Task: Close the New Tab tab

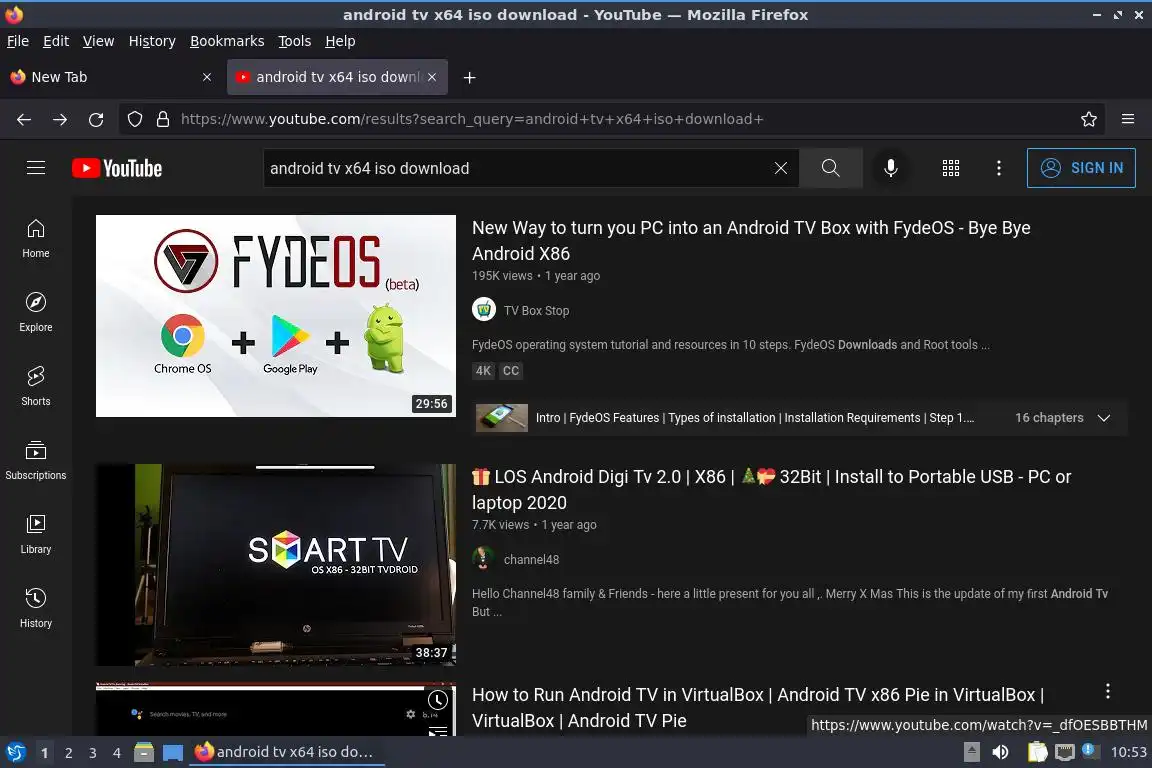Action: (207, 77)
